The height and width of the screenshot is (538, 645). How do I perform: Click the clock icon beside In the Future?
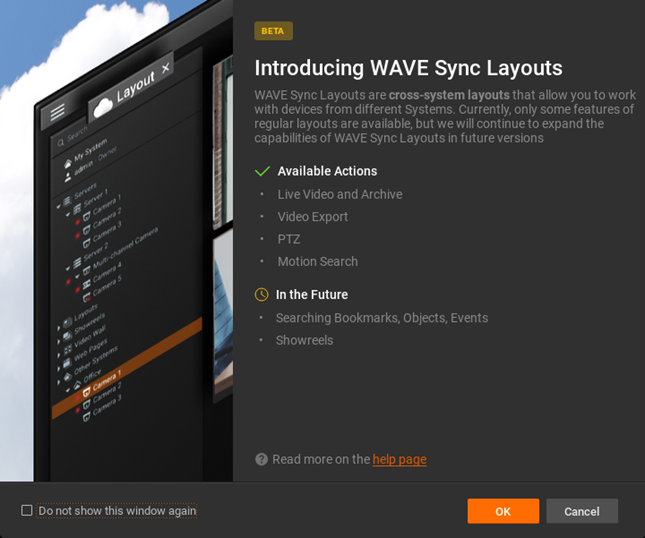262,295
